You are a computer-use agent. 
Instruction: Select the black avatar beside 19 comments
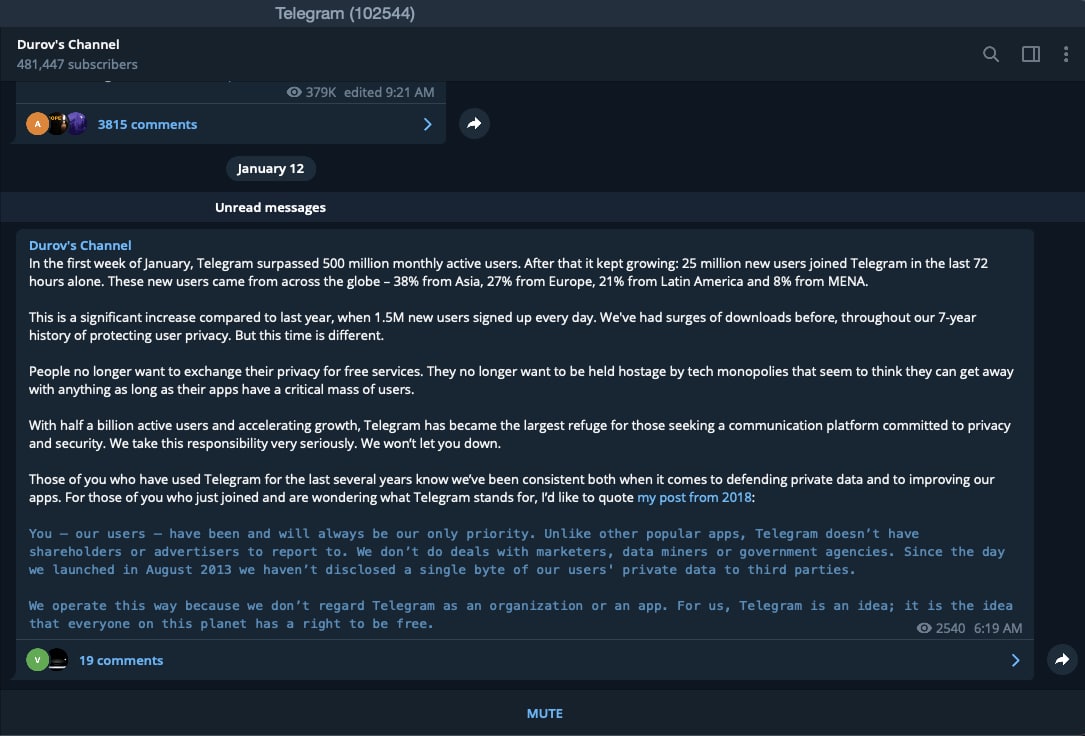click(58, 660)
